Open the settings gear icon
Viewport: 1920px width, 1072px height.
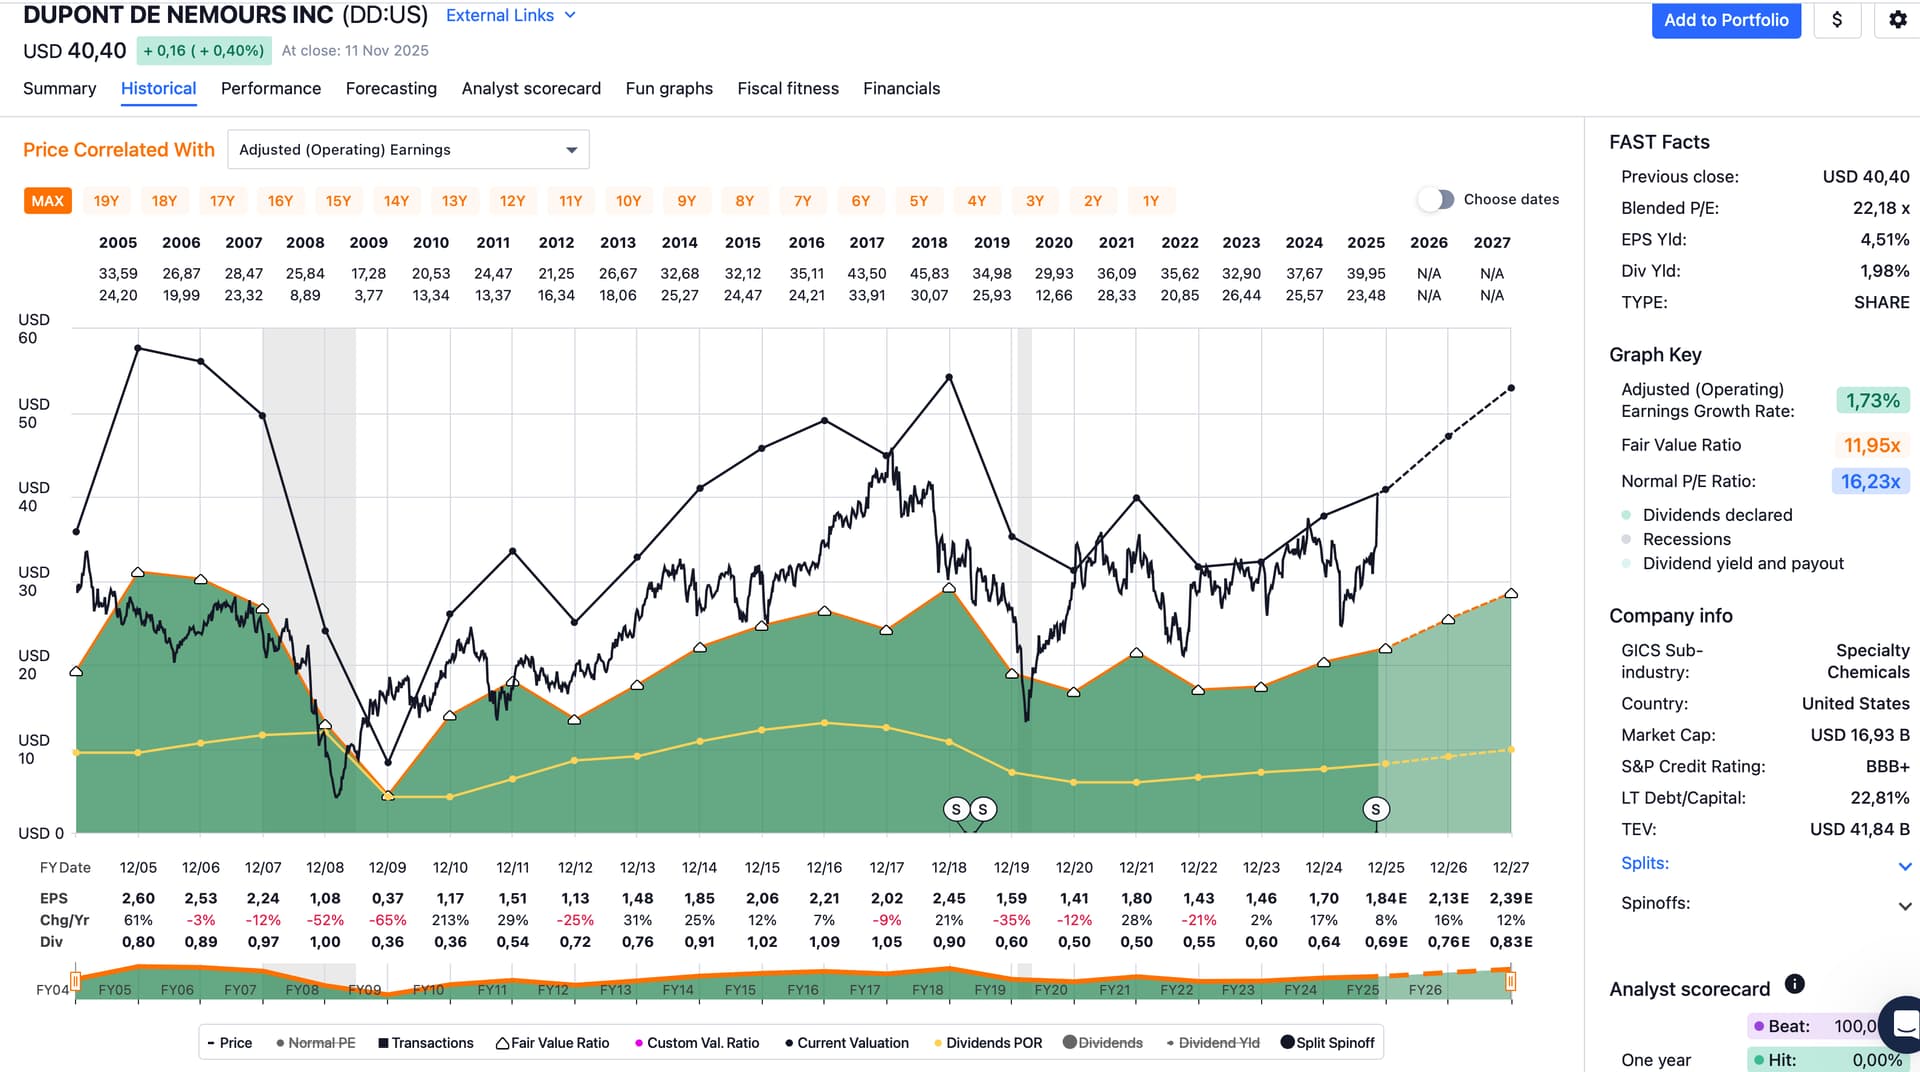click(x=1897, y=20)
